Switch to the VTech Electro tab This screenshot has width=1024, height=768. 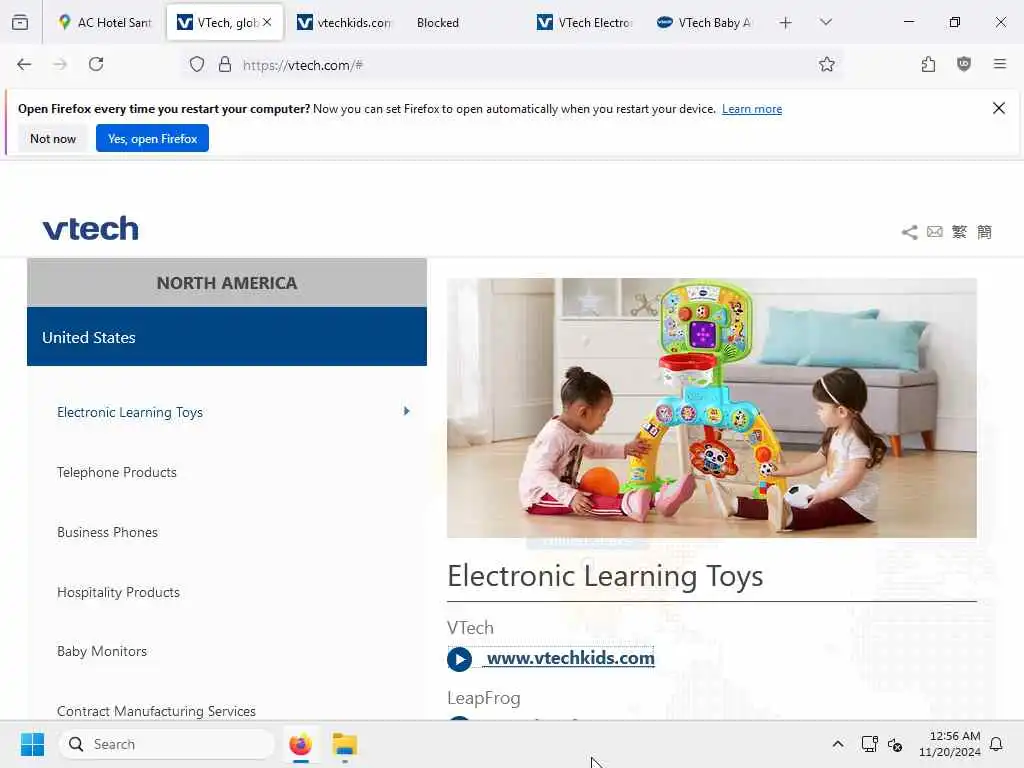tap(585, 23)
